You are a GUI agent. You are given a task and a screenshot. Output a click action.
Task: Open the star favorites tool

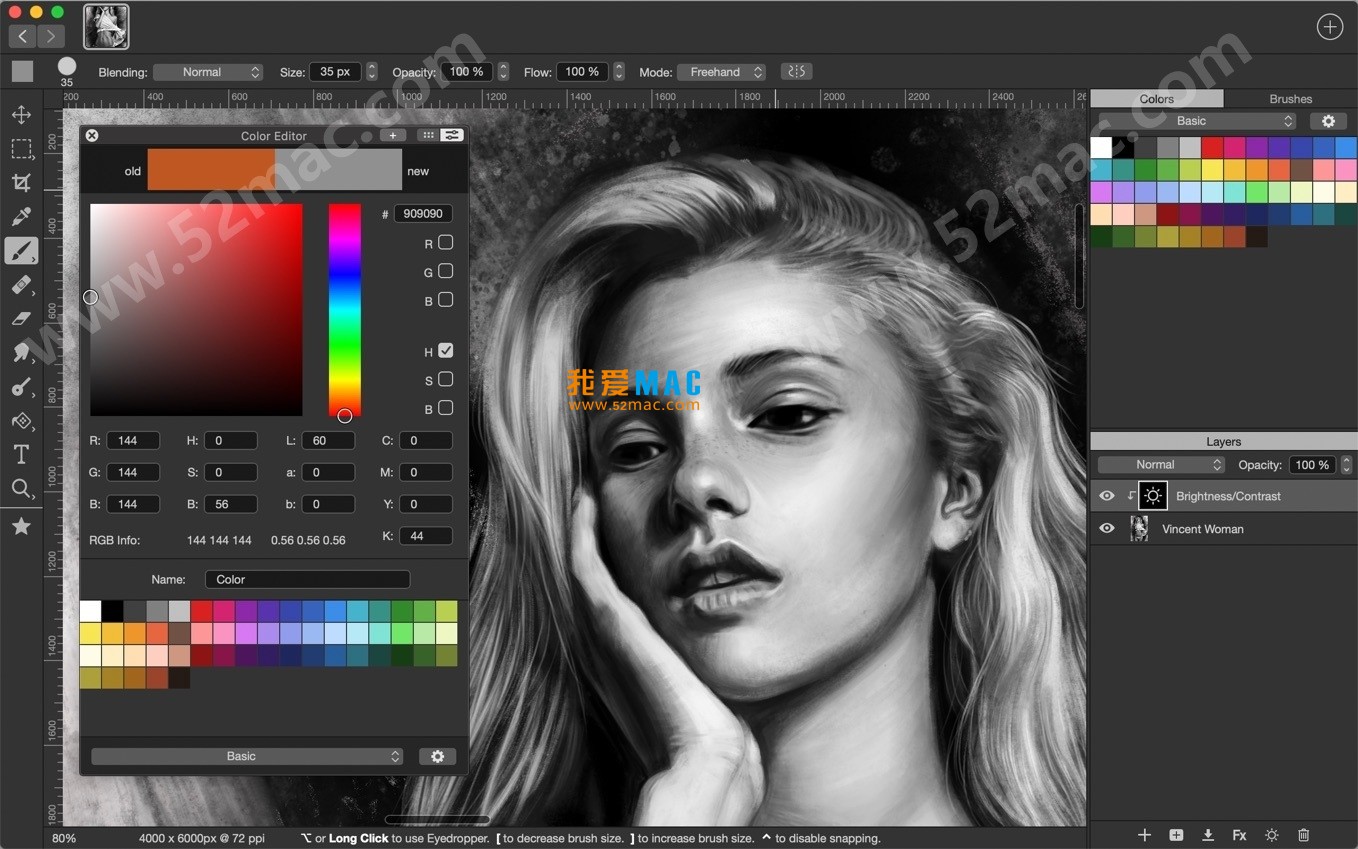click(x=21, y=527)
